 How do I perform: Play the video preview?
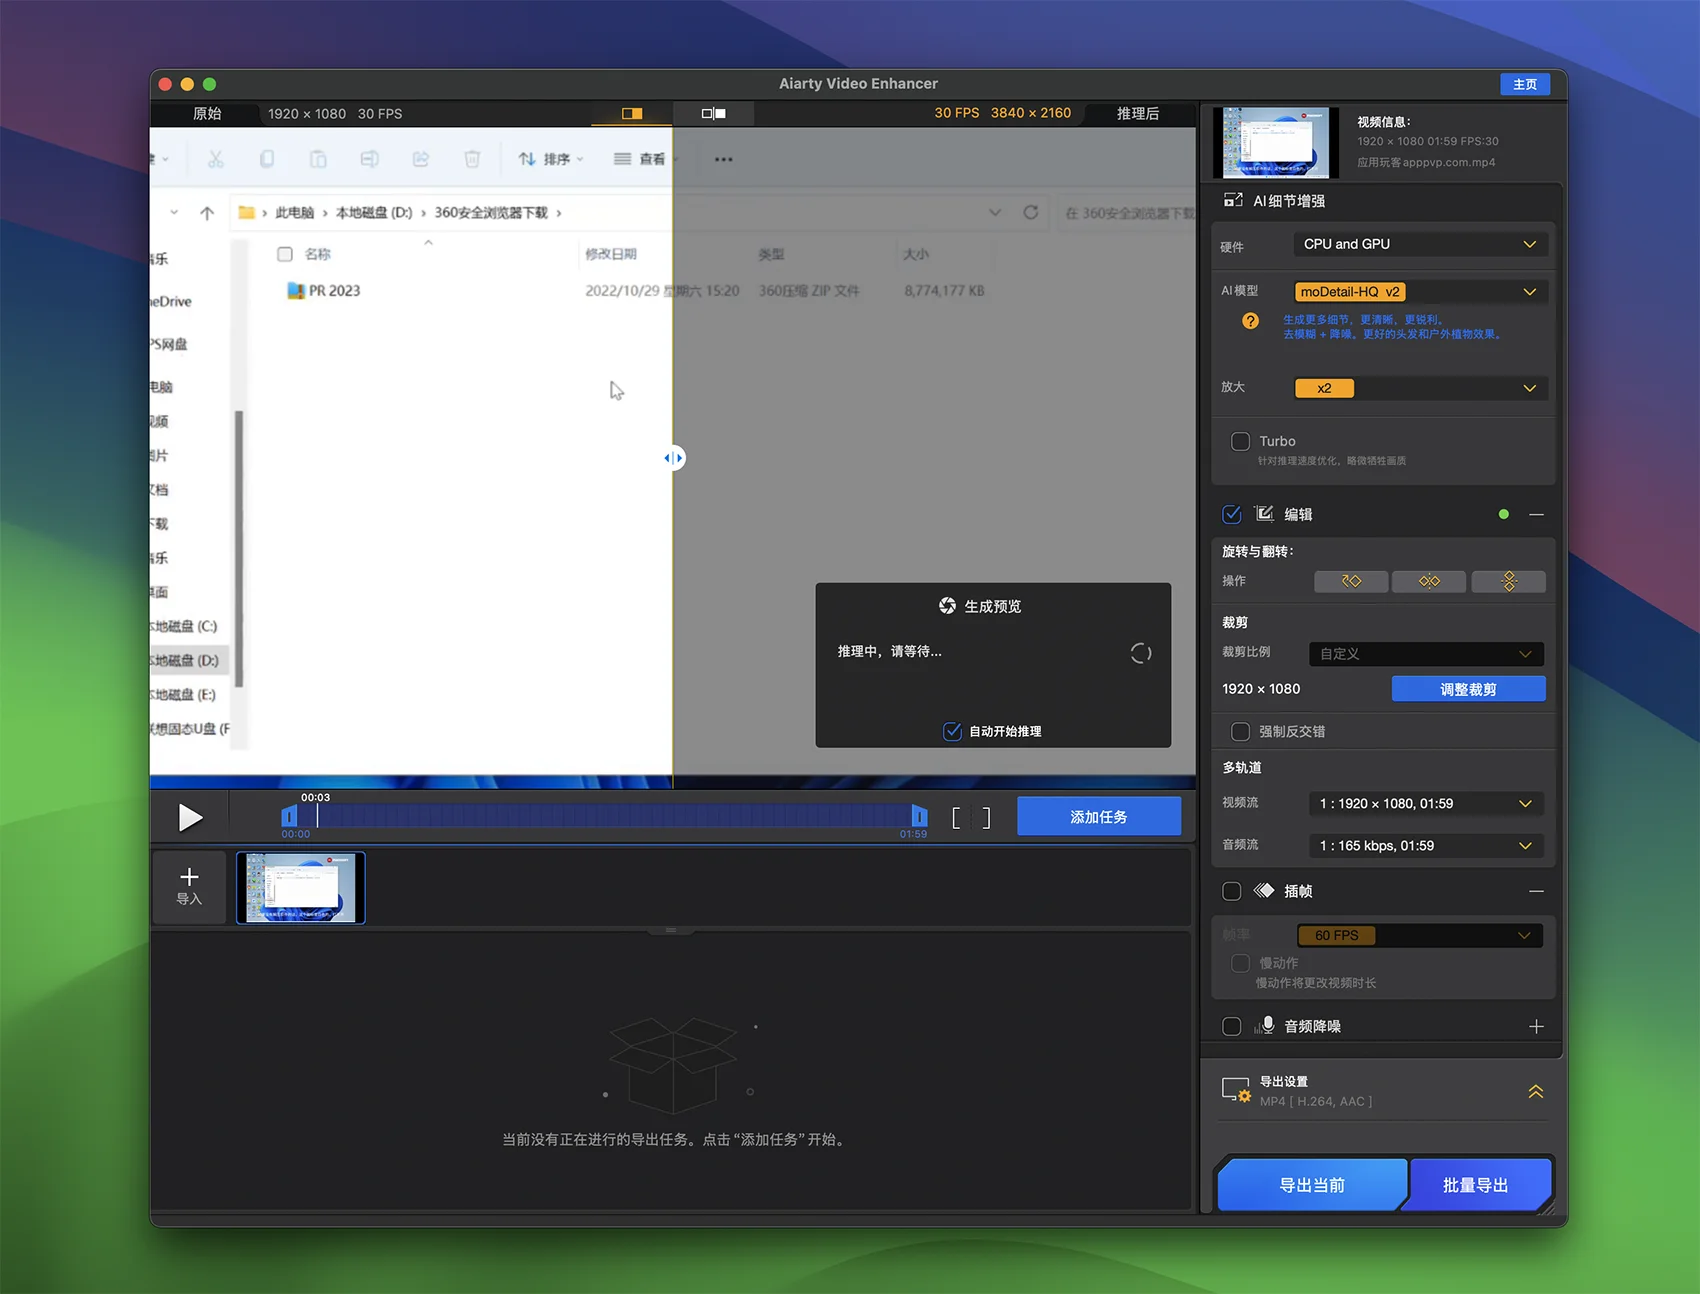[190, 817]
